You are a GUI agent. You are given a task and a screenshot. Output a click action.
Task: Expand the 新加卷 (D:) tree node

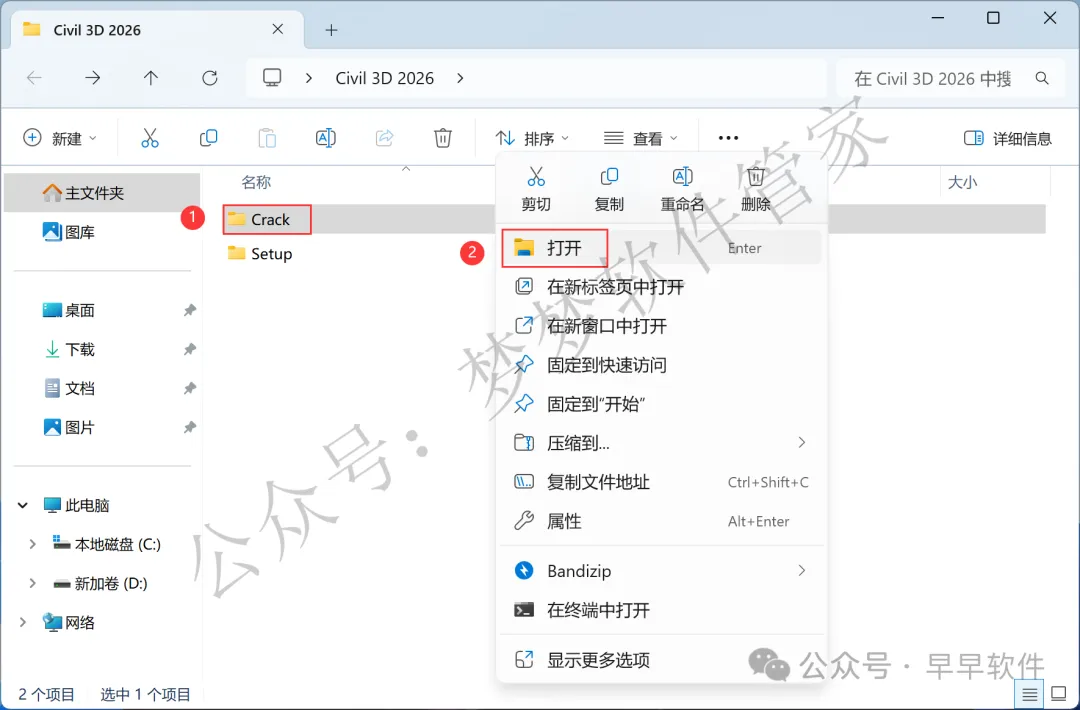click(32, 584)
